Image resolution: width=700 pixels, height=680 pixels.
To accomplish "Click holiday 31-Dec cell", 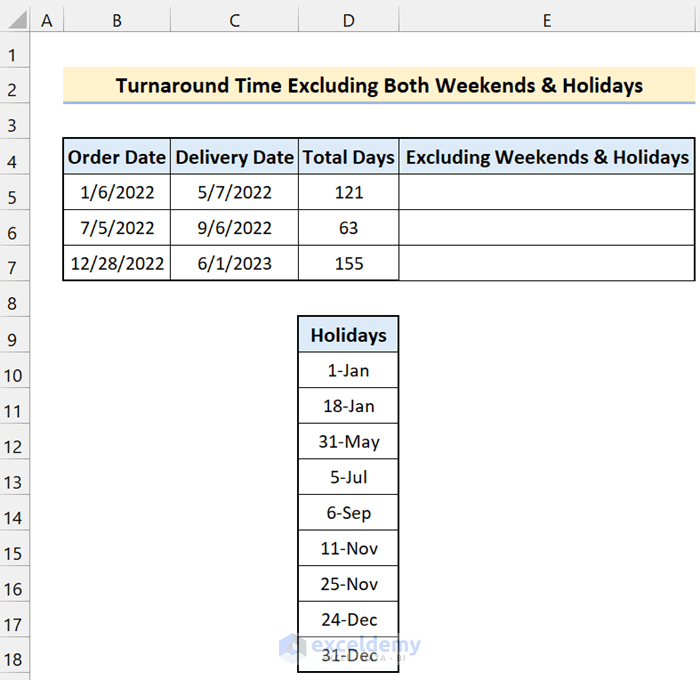I will 349,655.
